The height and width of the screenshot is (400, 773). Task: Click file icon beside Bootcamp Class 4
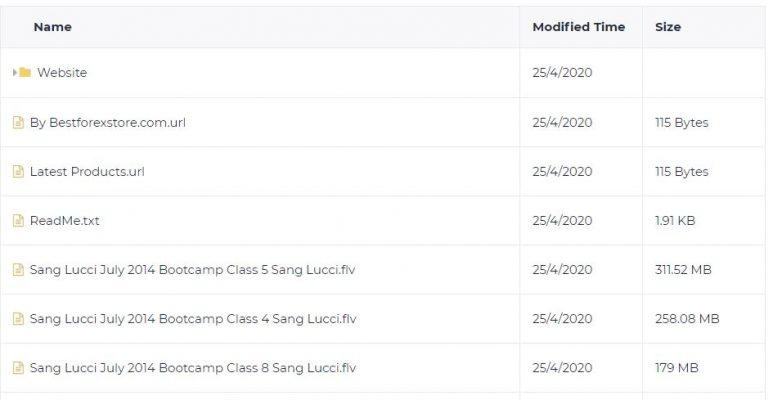tap(18, 319)
